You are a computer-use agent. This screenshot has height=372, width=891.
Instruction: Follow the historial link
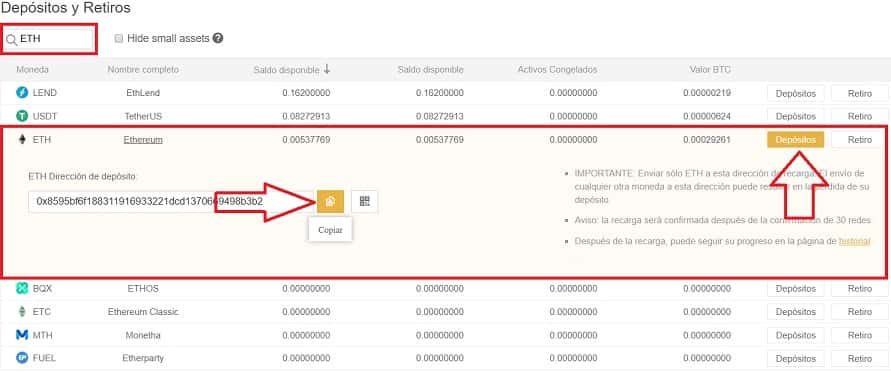(x=855, y=241)
